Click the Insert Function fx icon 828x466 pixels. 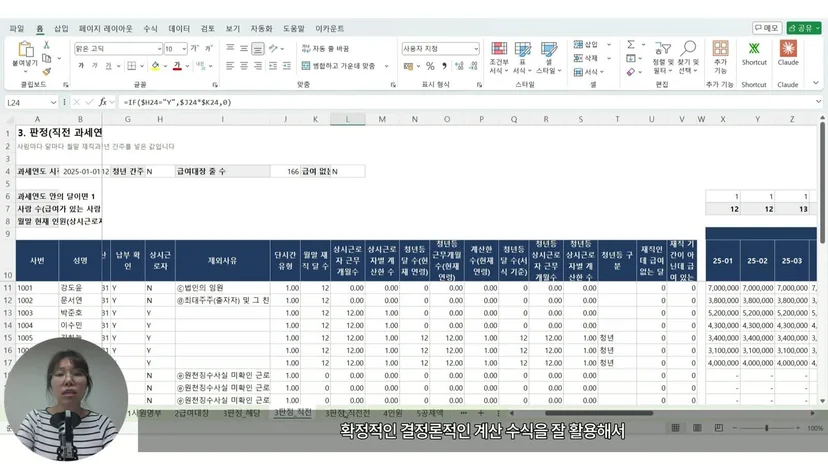click(x=102, y=102)
